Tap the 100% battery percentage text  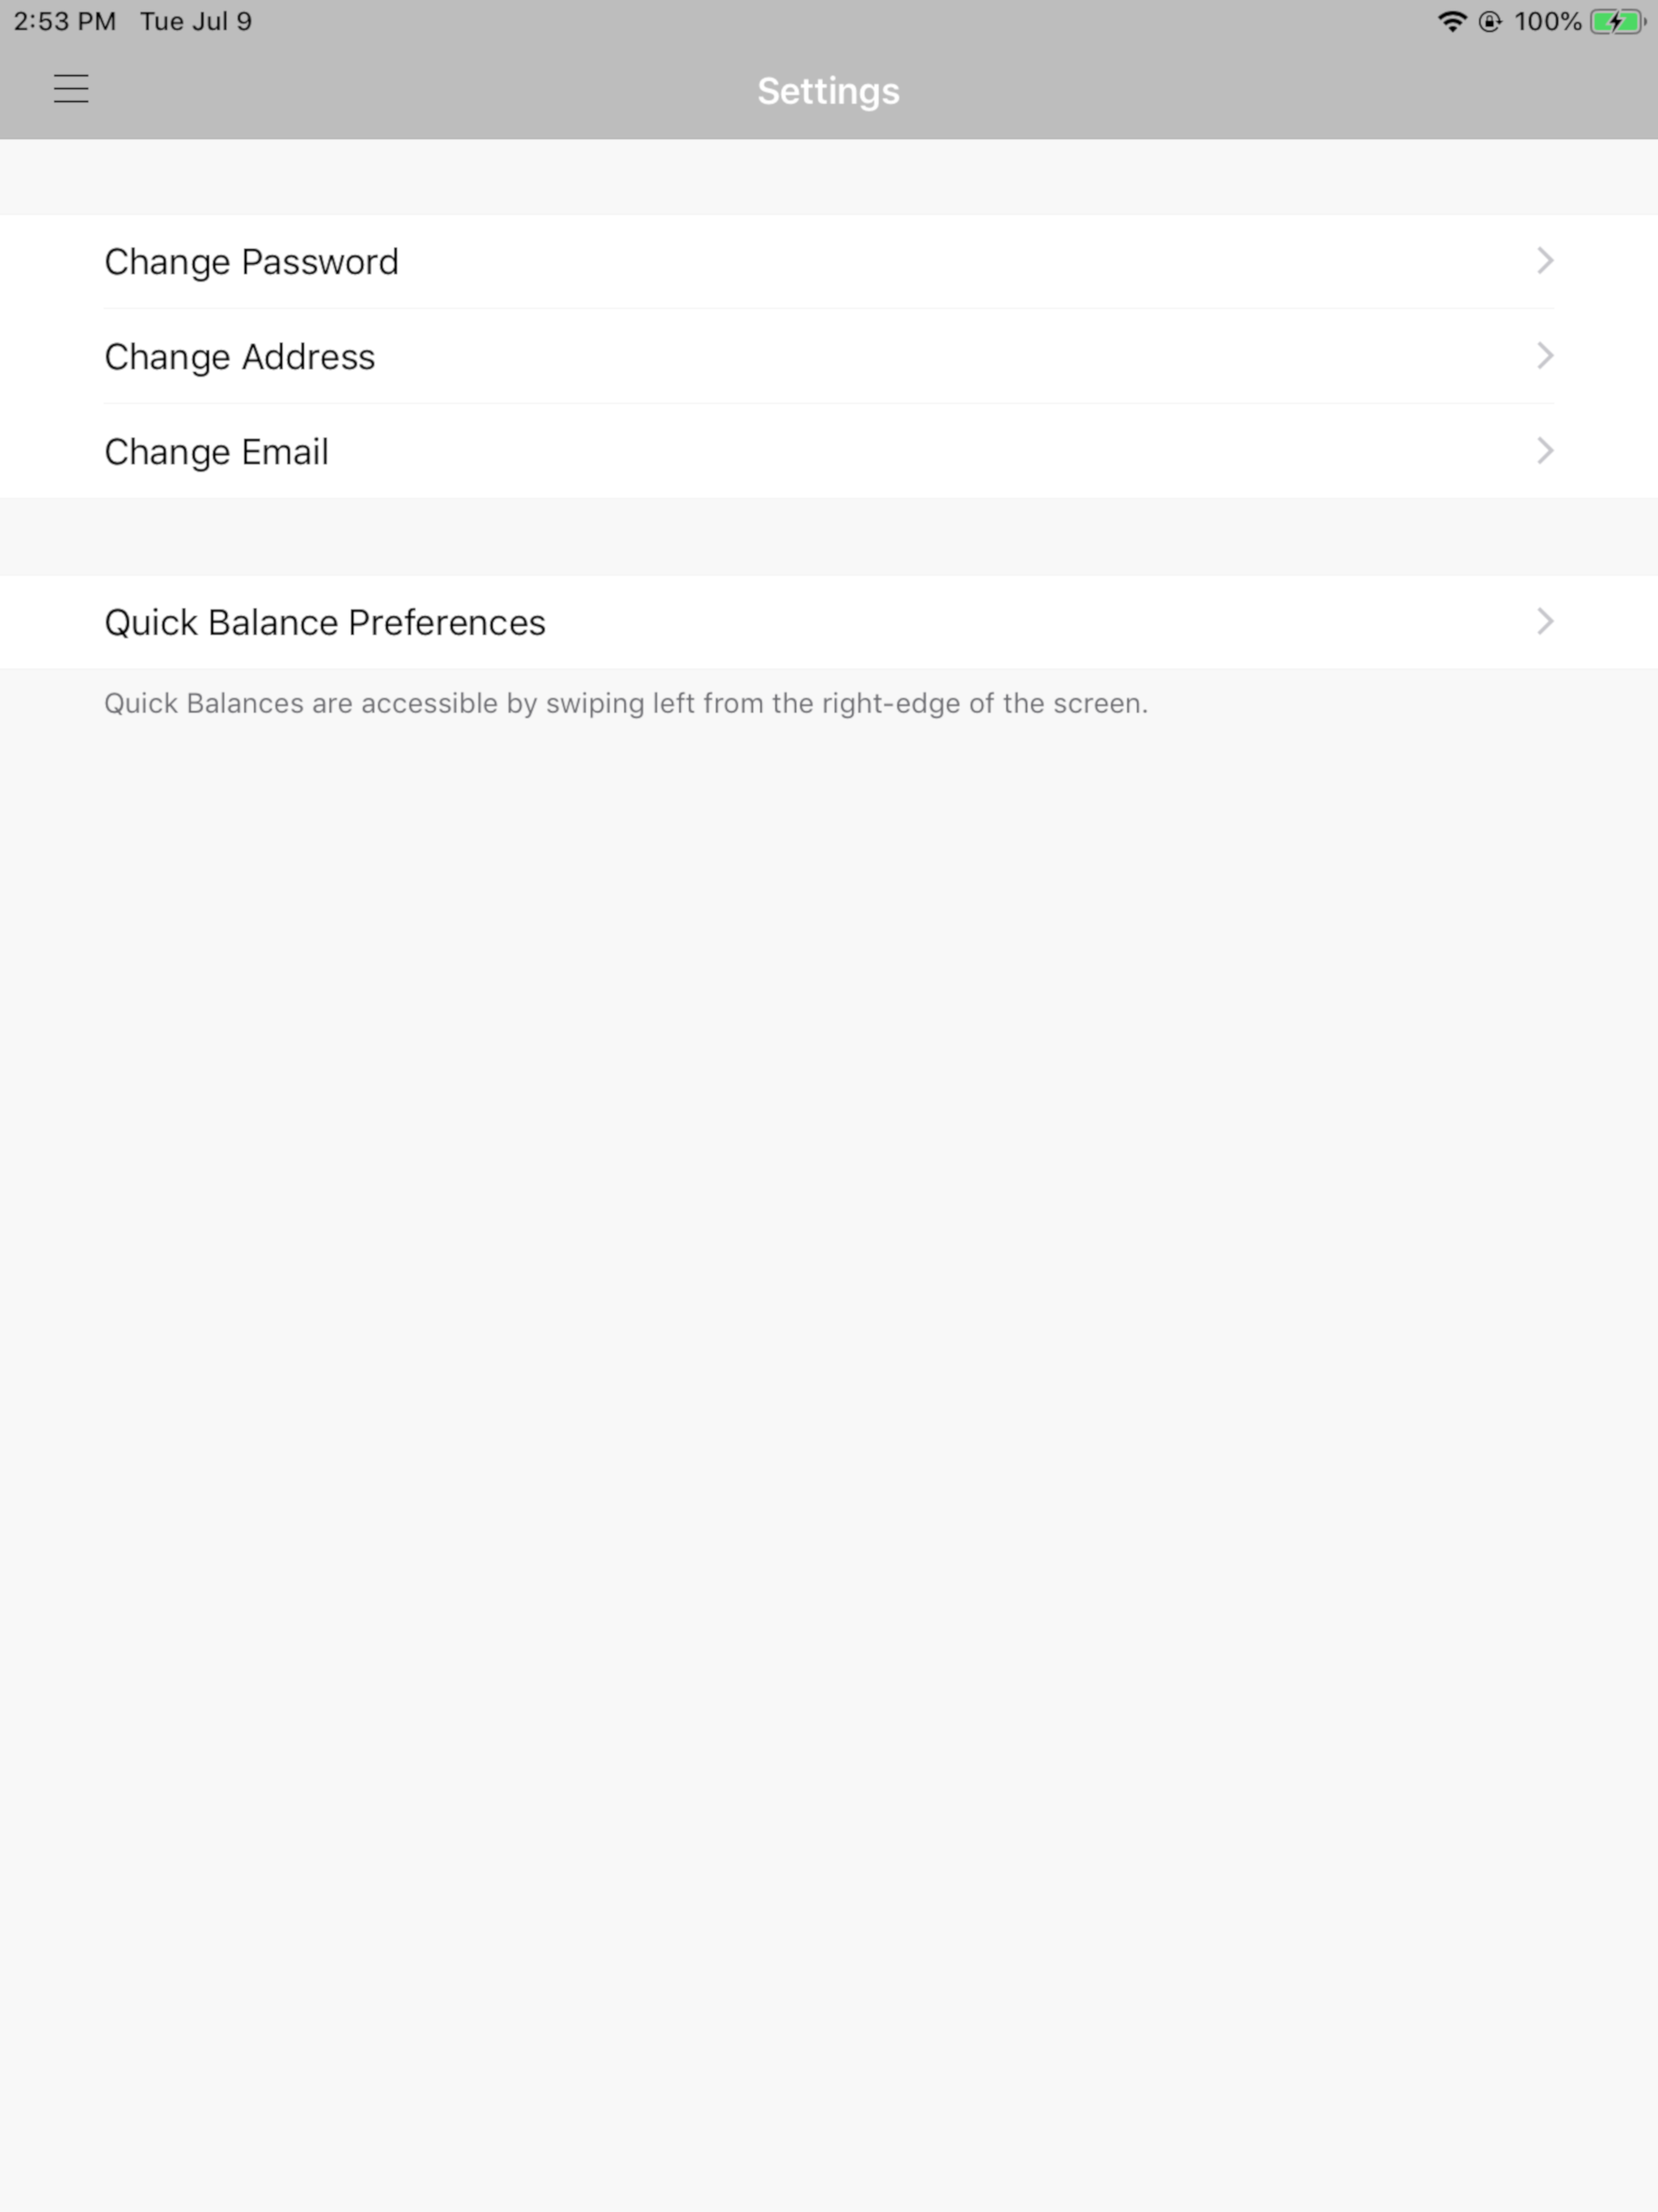[1547, 22]
